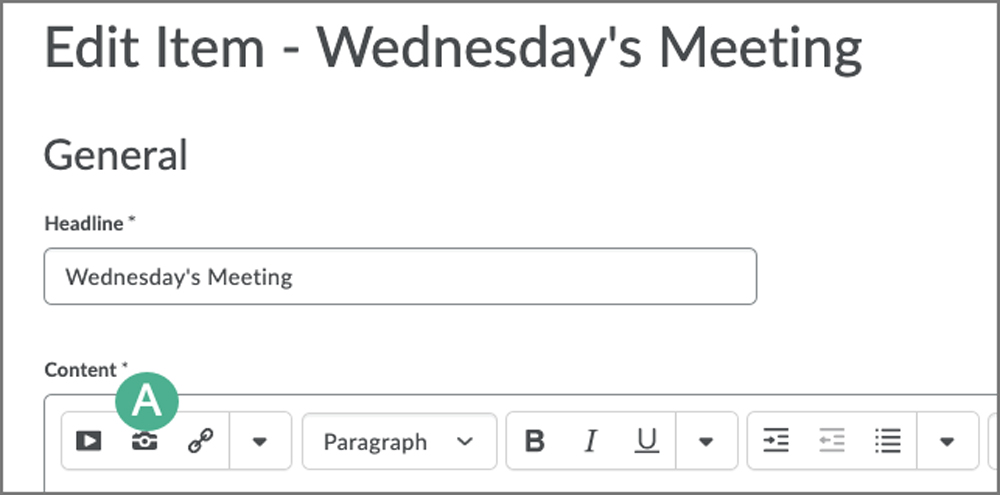Click into the Headline text field

click(x=401, y=276)
